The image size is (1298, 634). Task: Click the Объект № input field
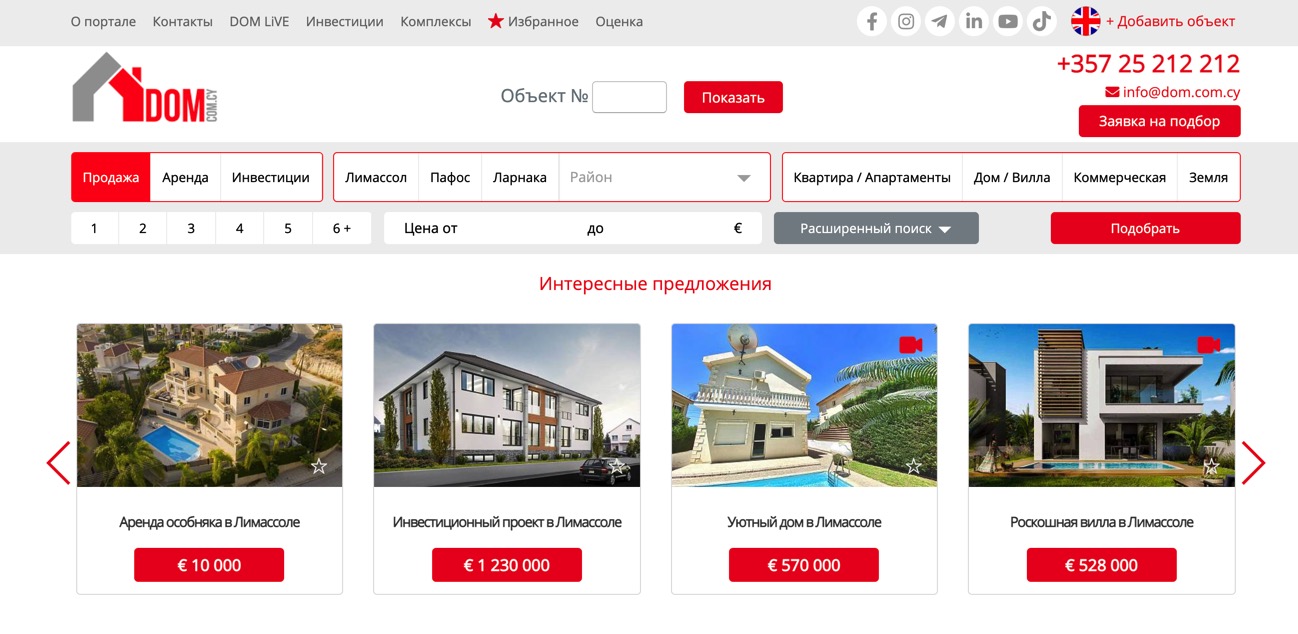(x=629, y=97)
